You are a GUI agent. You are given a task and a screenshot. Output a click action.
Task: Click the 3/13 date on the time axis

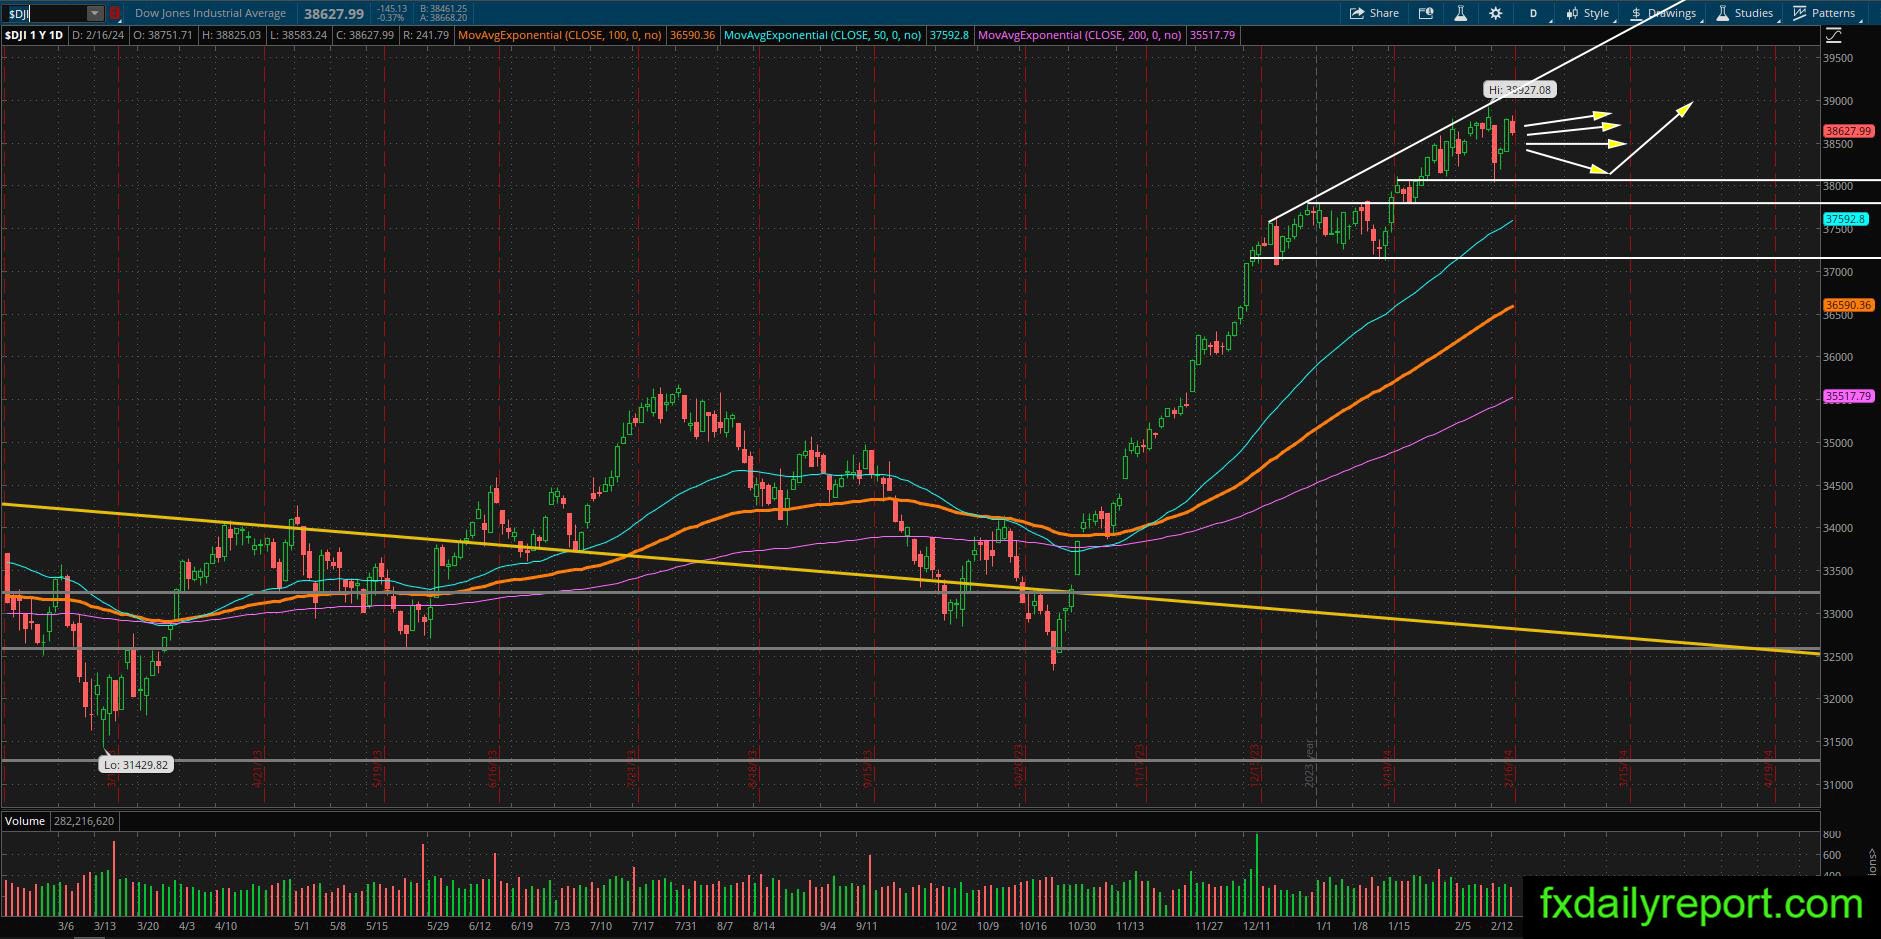(104, 926)
